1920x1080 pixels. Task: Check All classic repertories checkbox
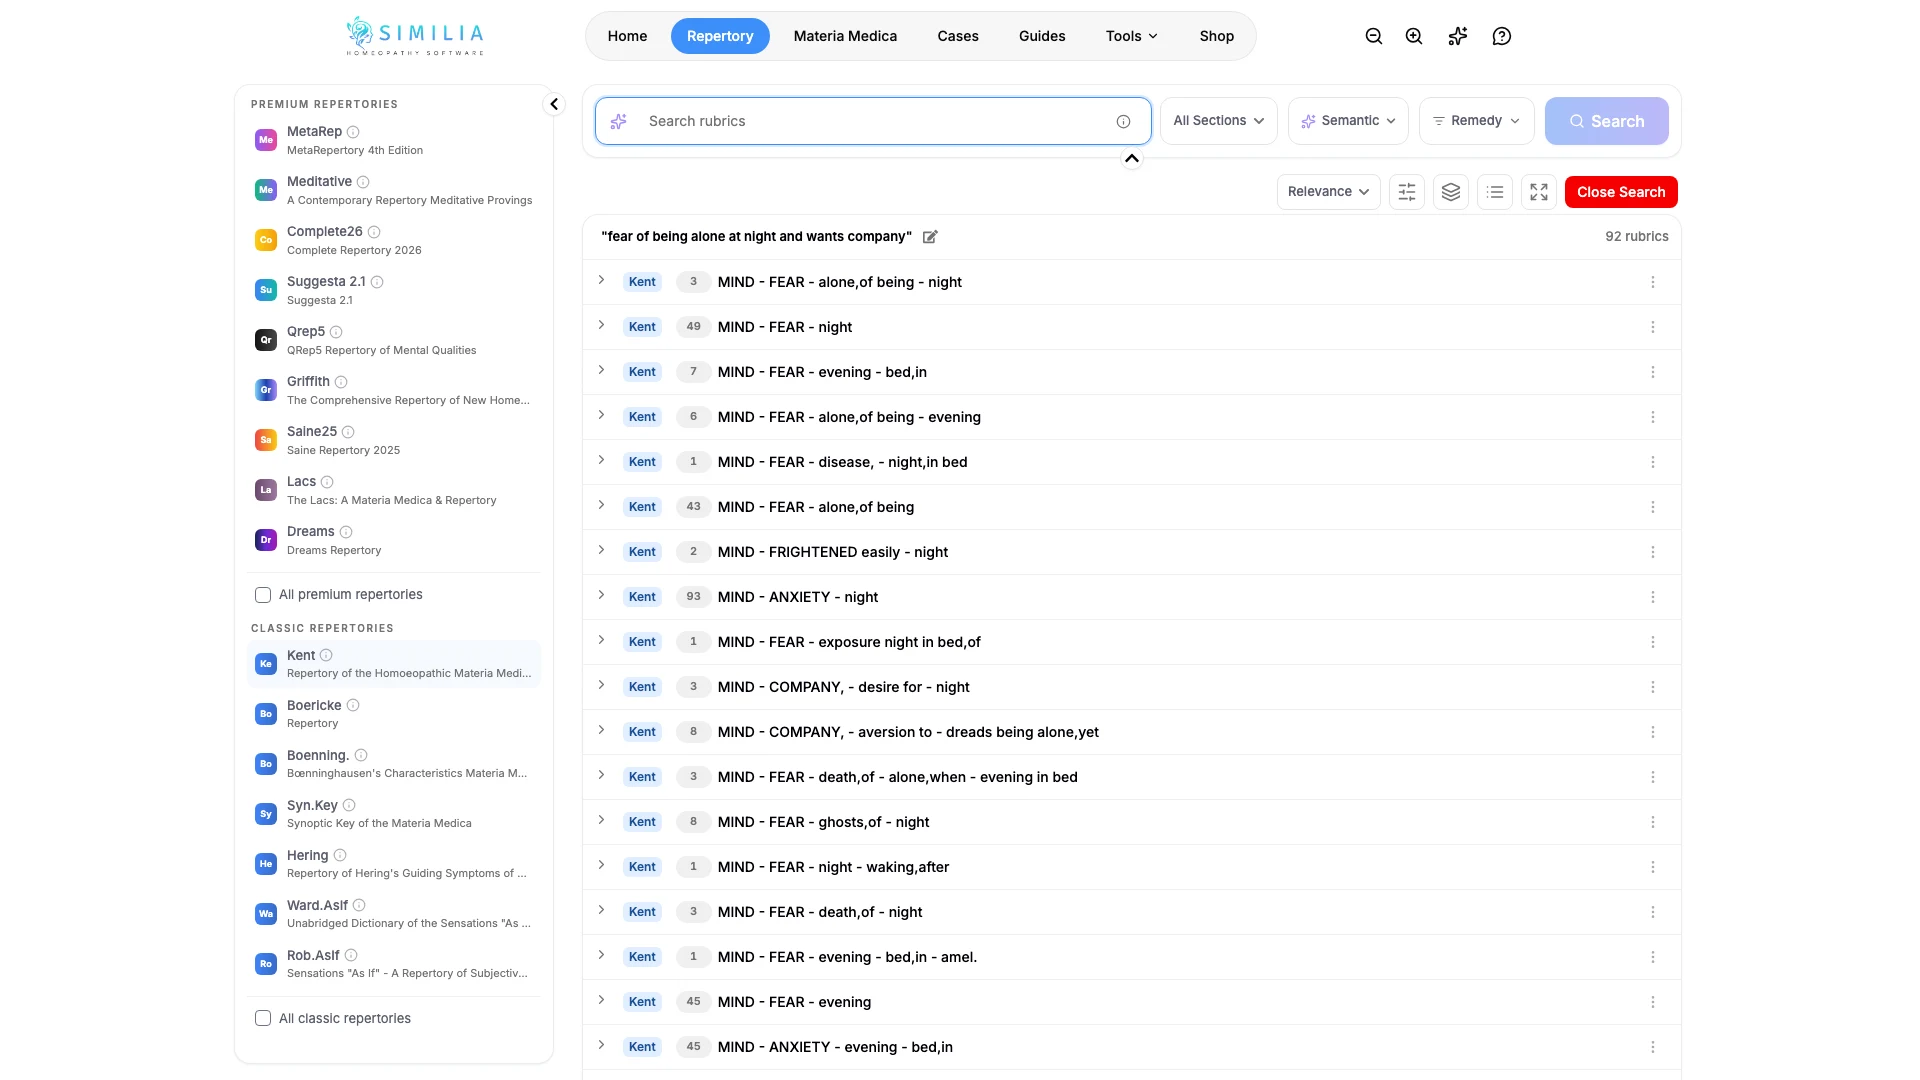coord(263,1018)
